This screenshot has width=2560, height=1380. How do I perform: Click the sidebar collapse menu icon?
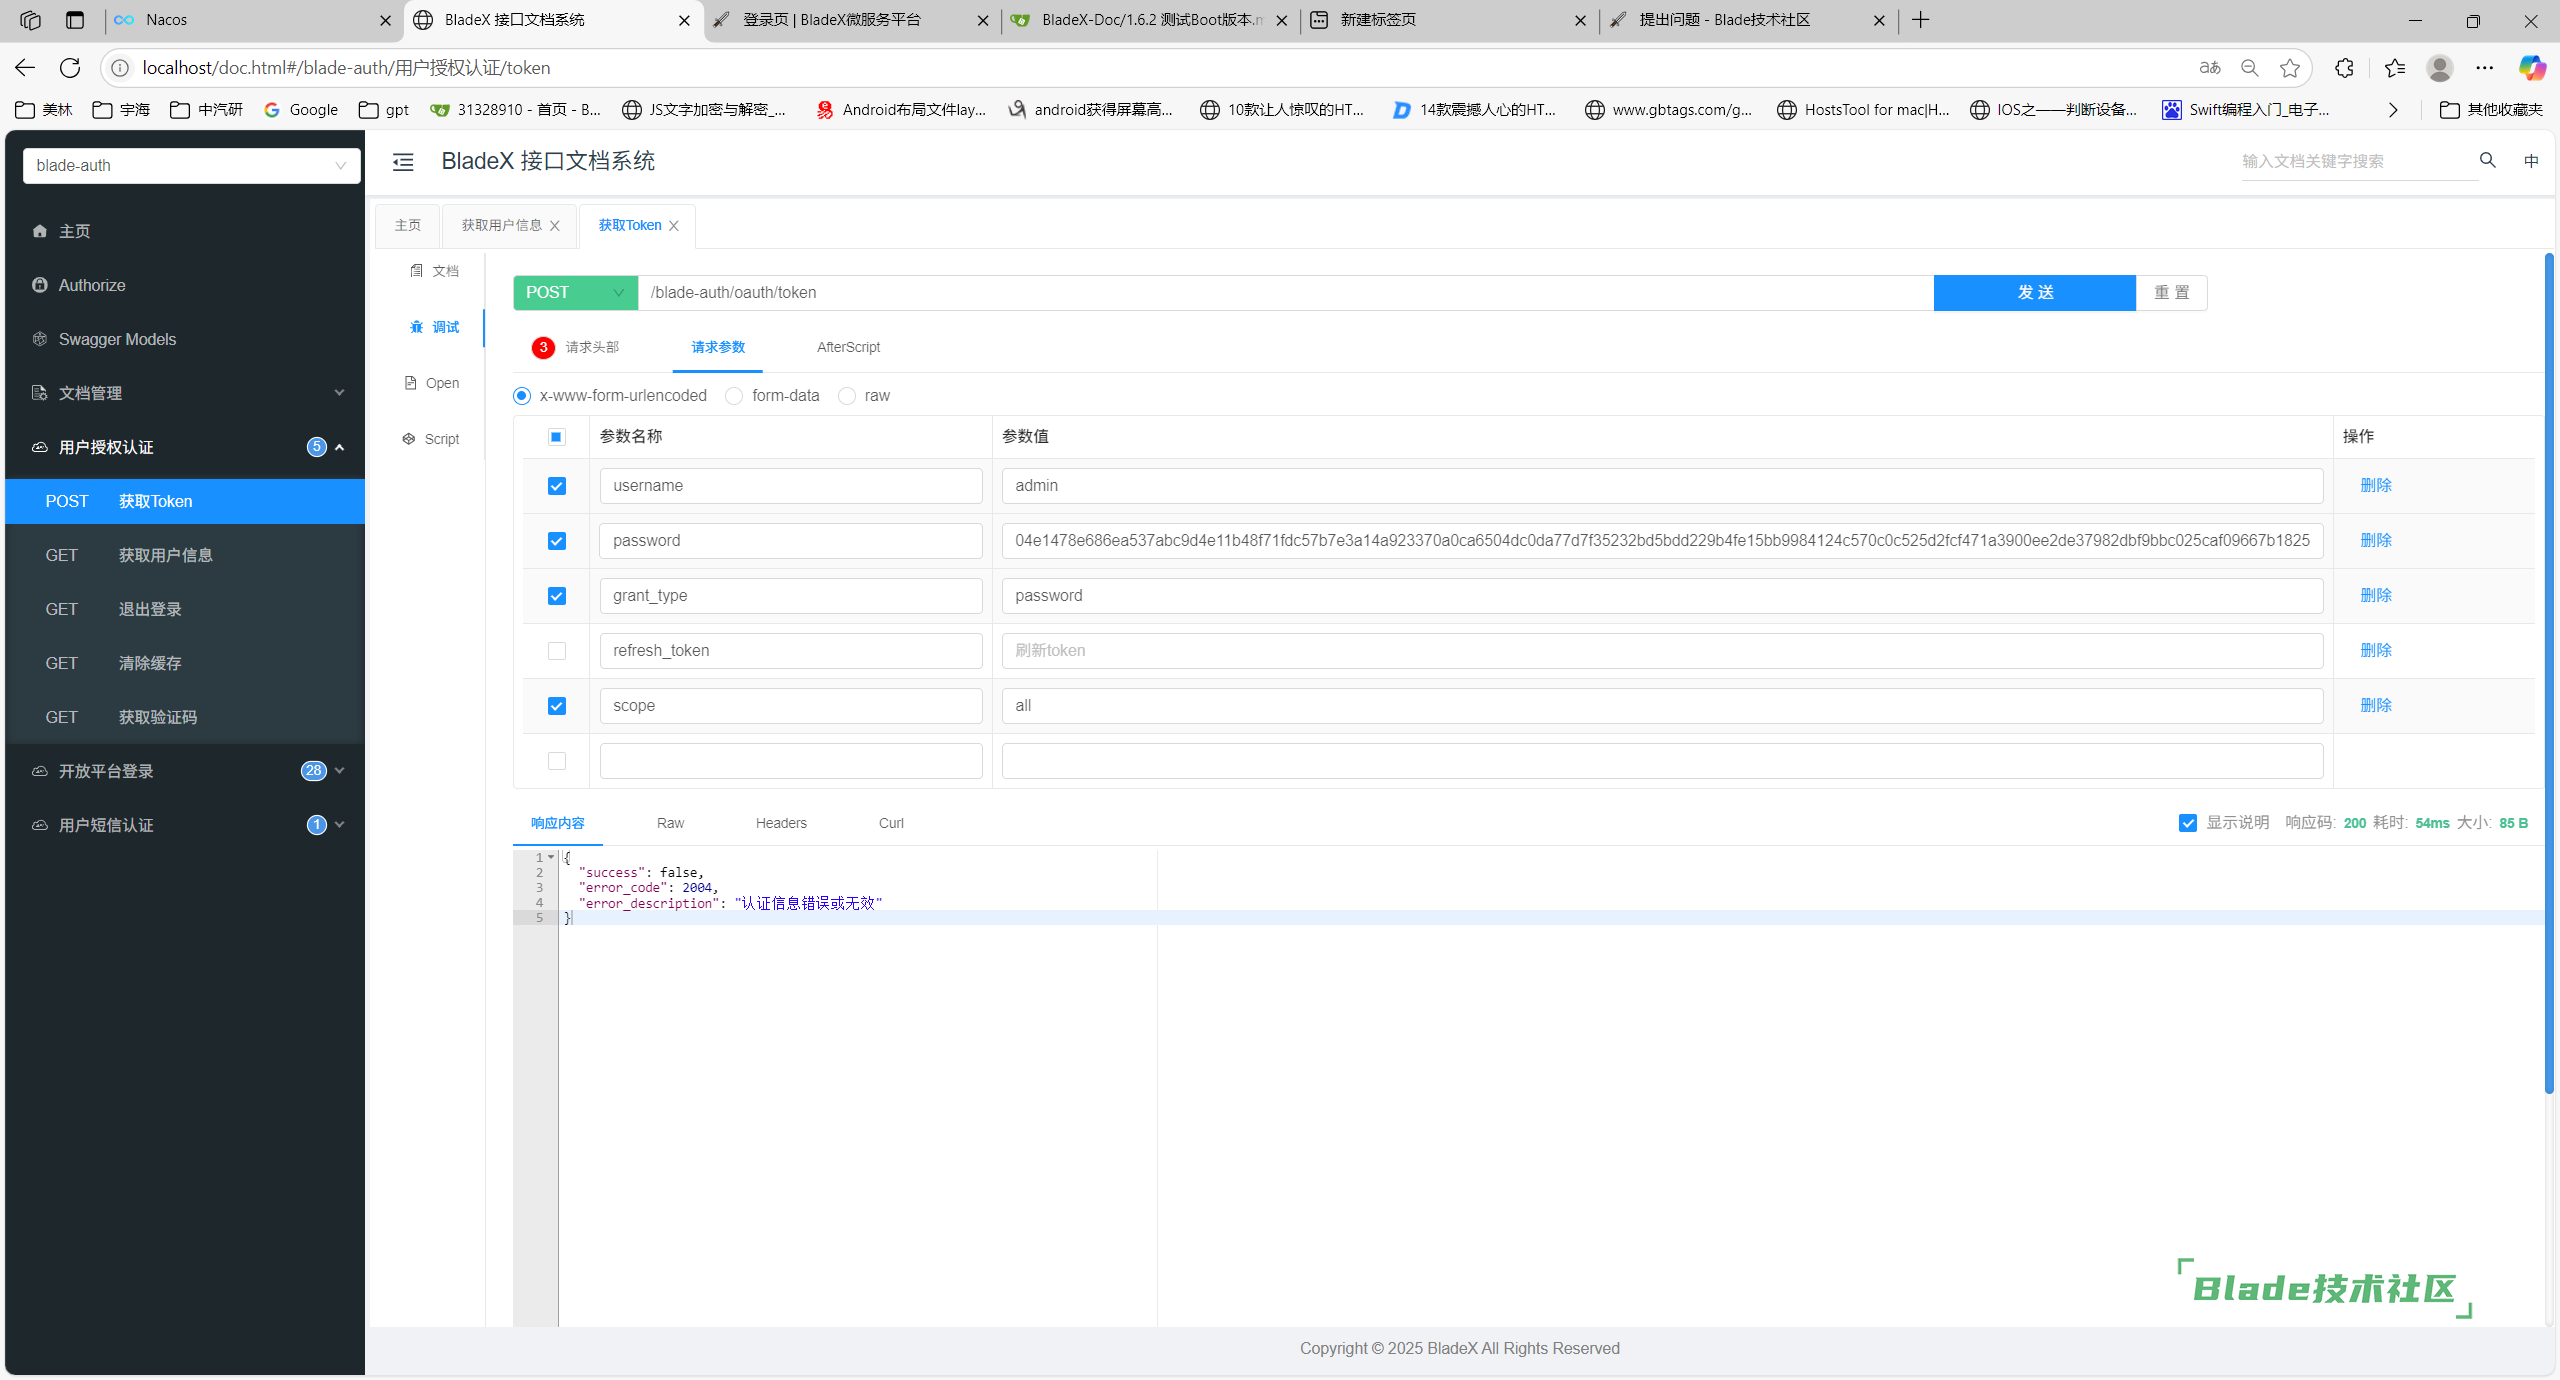tap(403, 162)
